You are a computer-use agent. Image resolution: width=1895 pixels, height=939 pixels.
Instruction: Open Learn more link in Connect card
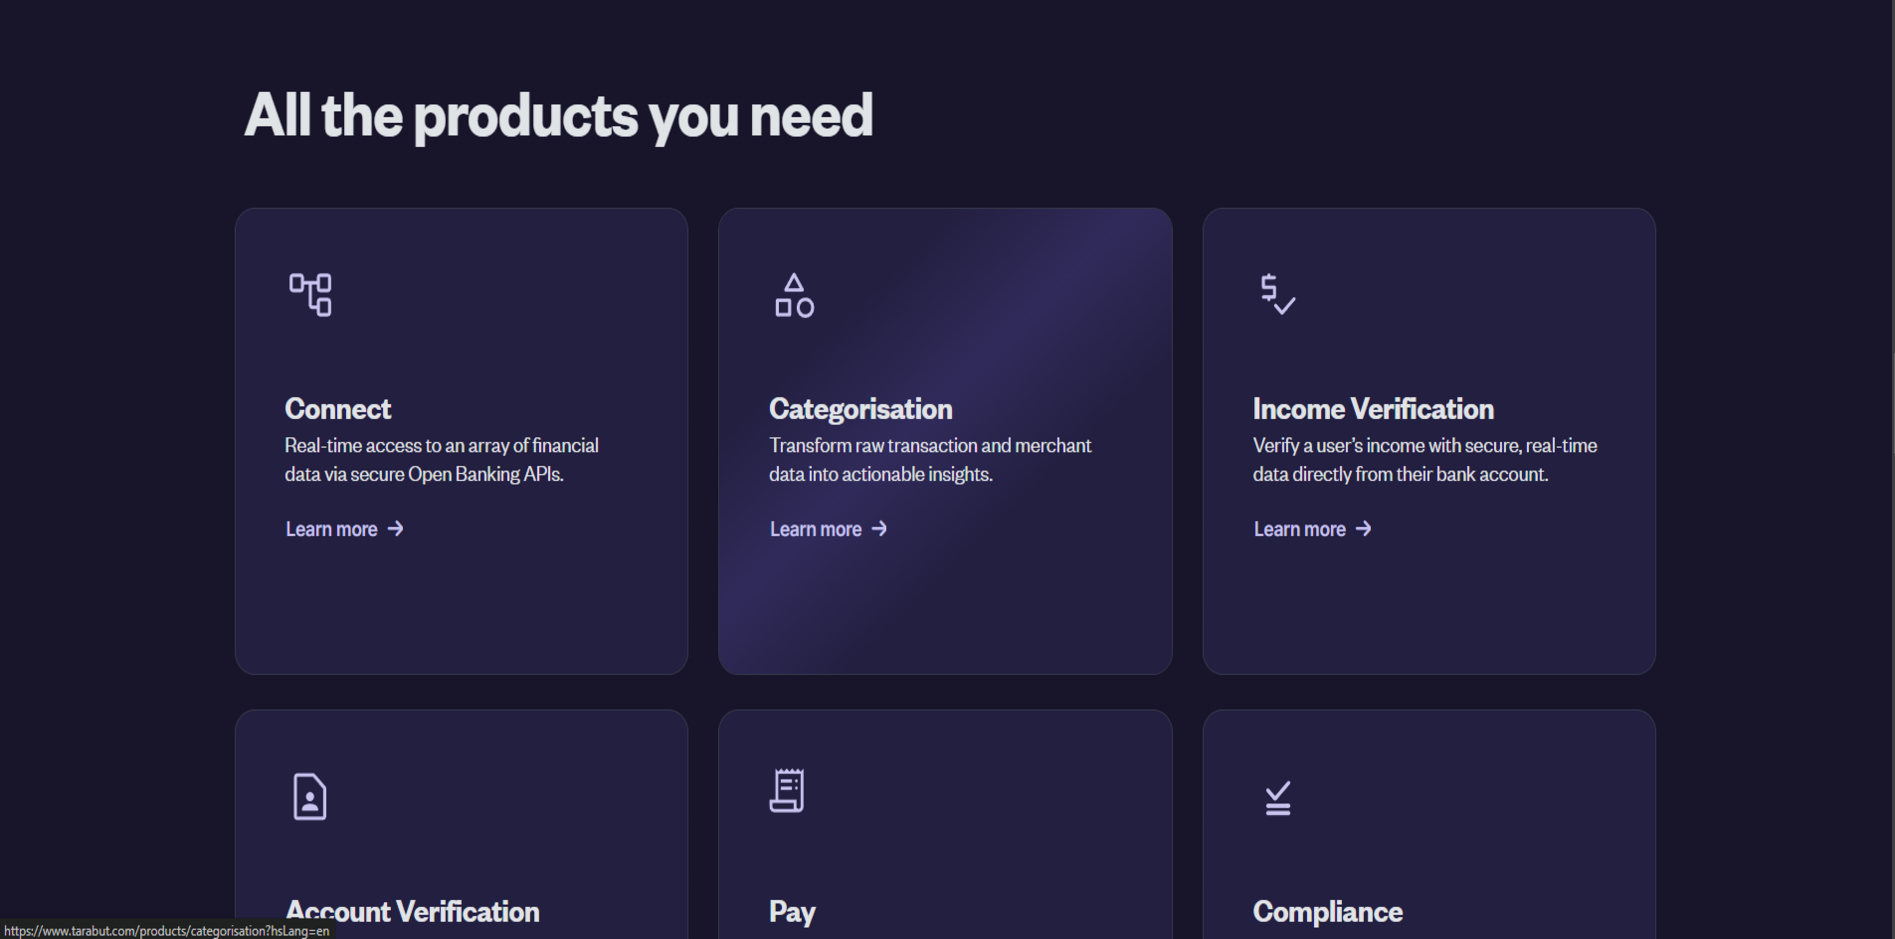[344, 529]
